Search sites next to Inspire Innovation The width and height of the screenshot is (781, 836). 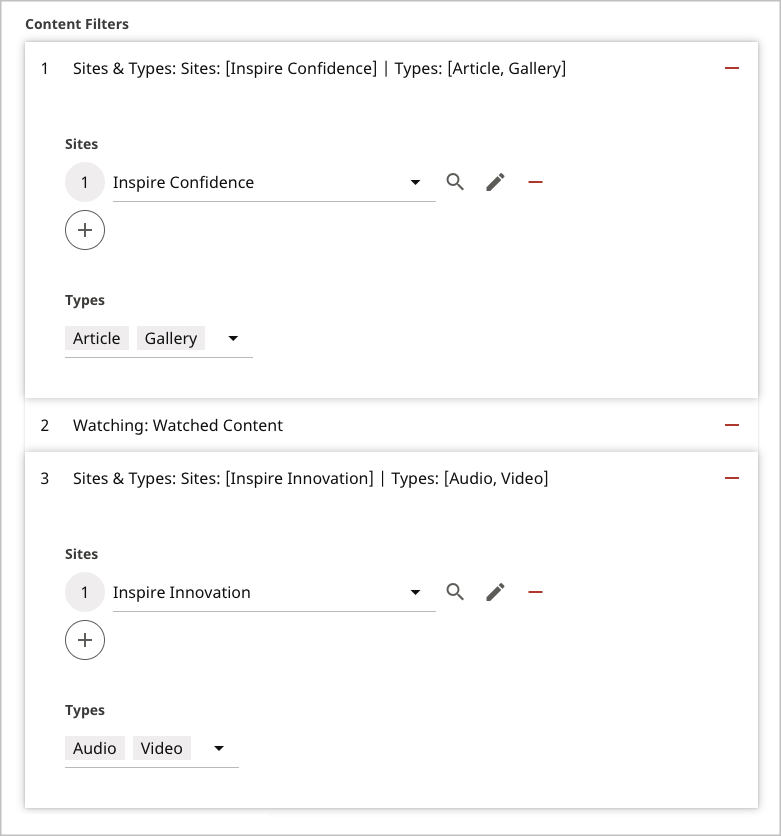pos(455,592)
